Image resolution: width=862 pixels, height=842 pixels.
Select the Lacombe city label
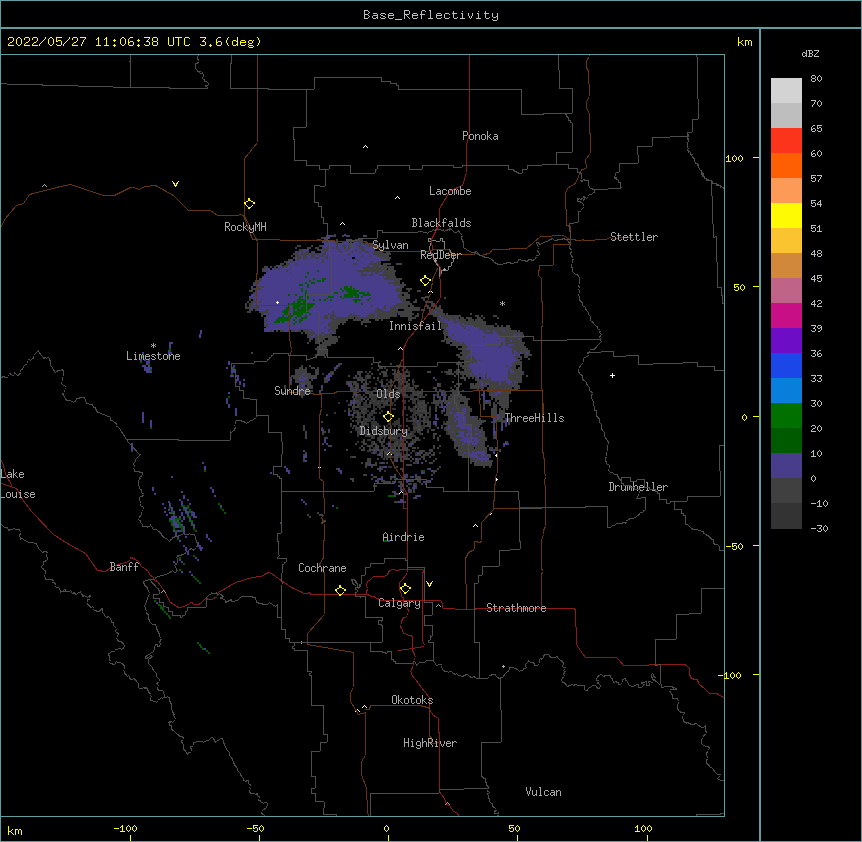coord(450,191)
